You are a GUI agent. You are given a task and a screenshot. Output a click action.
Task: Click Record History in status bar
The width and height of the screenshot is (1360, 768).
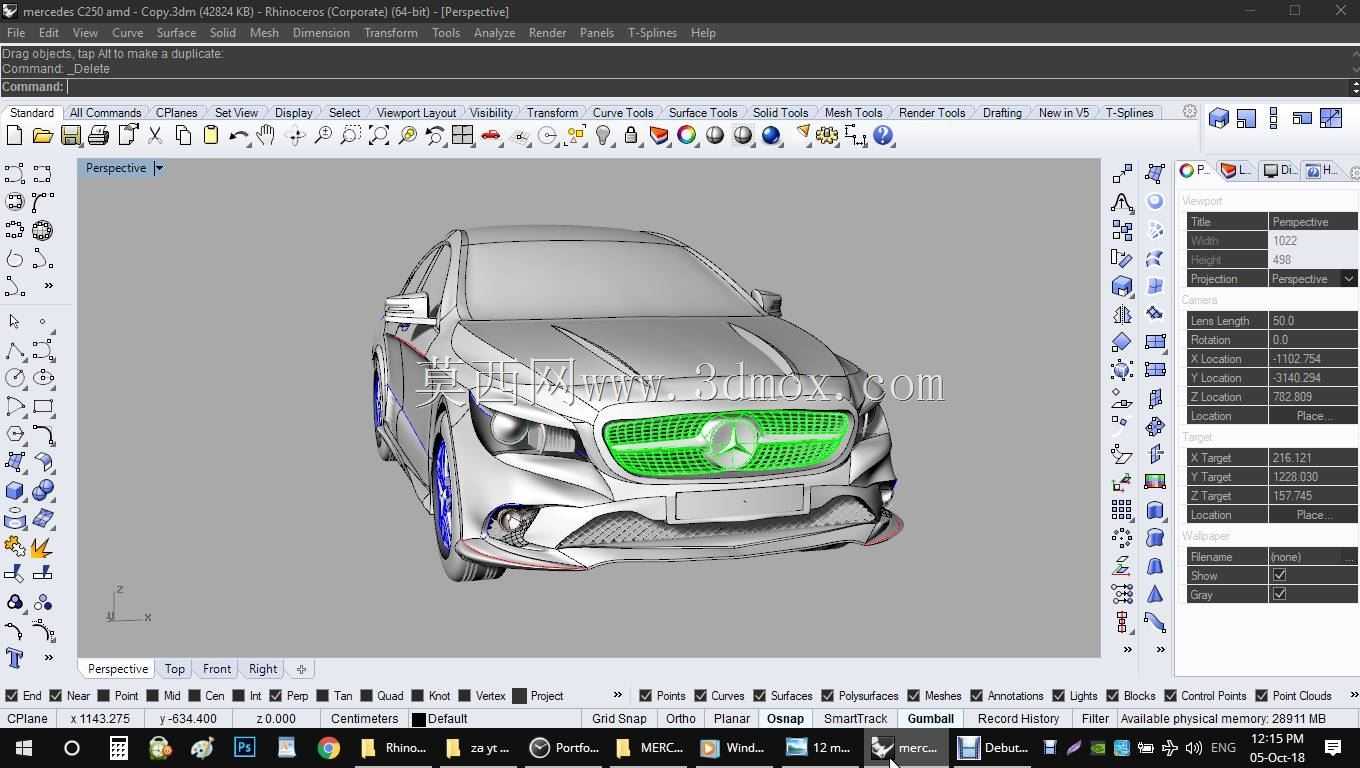point(1018,719)
